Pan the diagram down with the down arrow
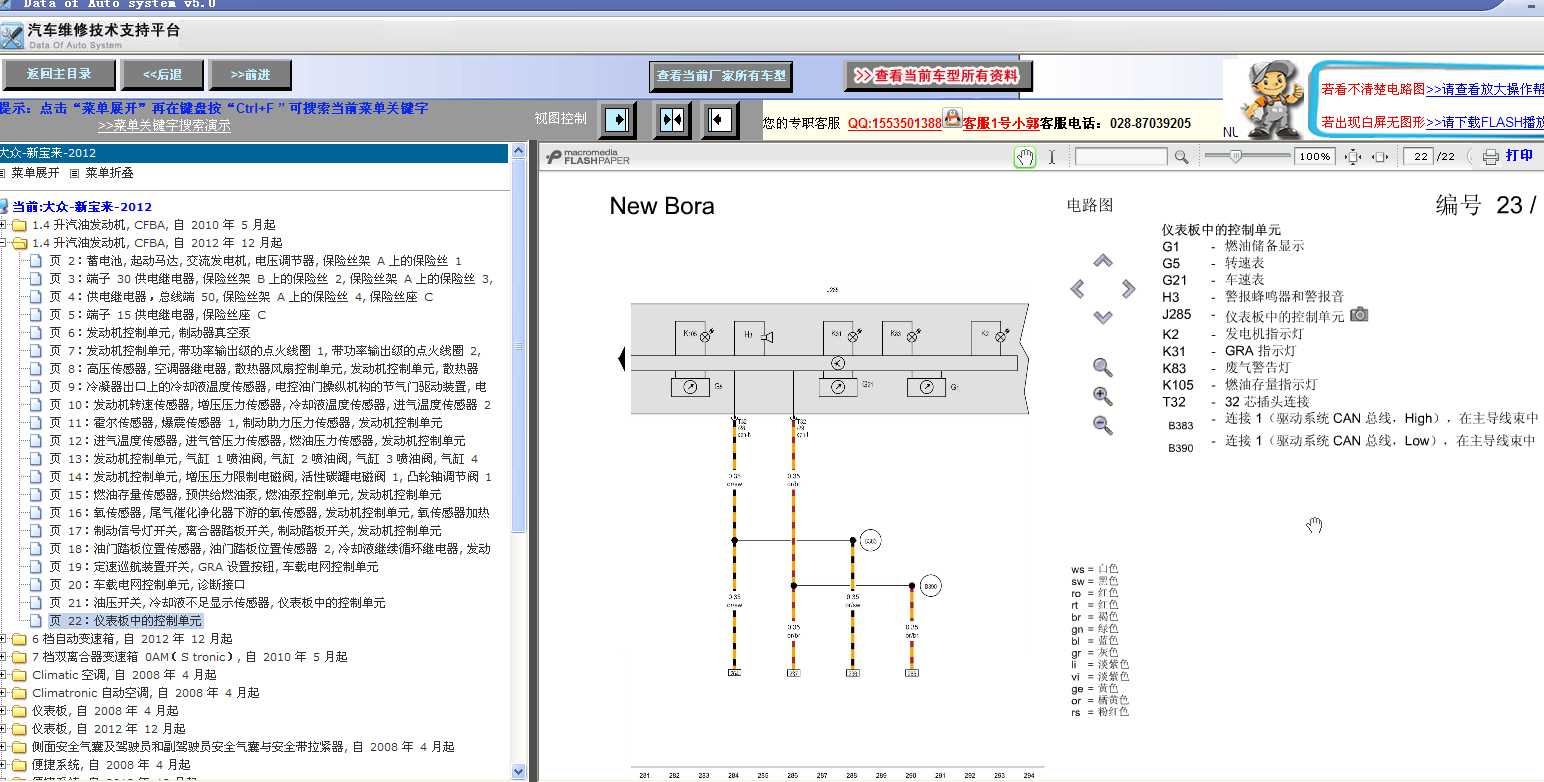 pos(1103,317)
